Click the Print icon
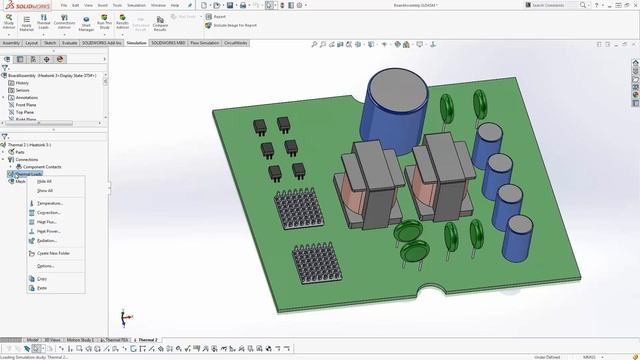Screen dimensions: 640x360 [243, 5]
